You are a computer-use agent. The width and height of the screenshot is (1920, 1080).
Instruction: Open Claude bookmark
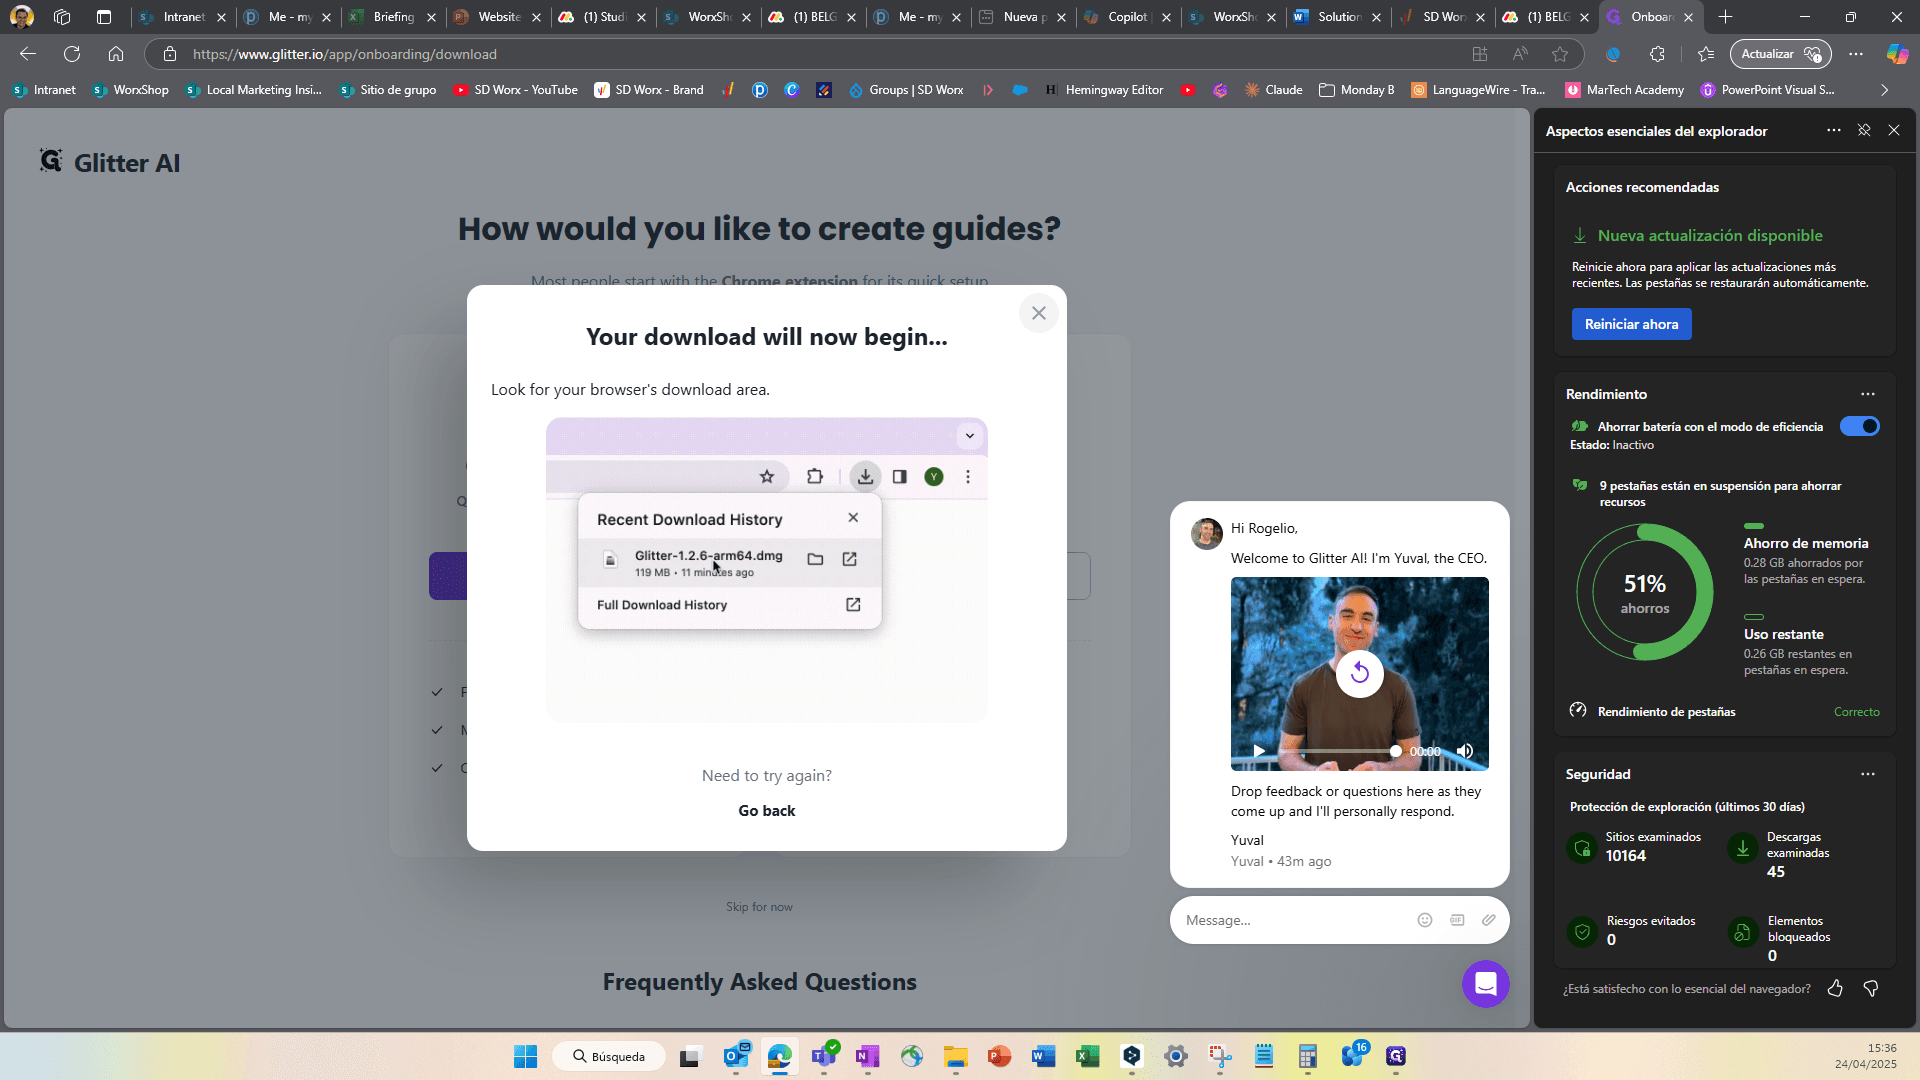tap(1273, 90)
